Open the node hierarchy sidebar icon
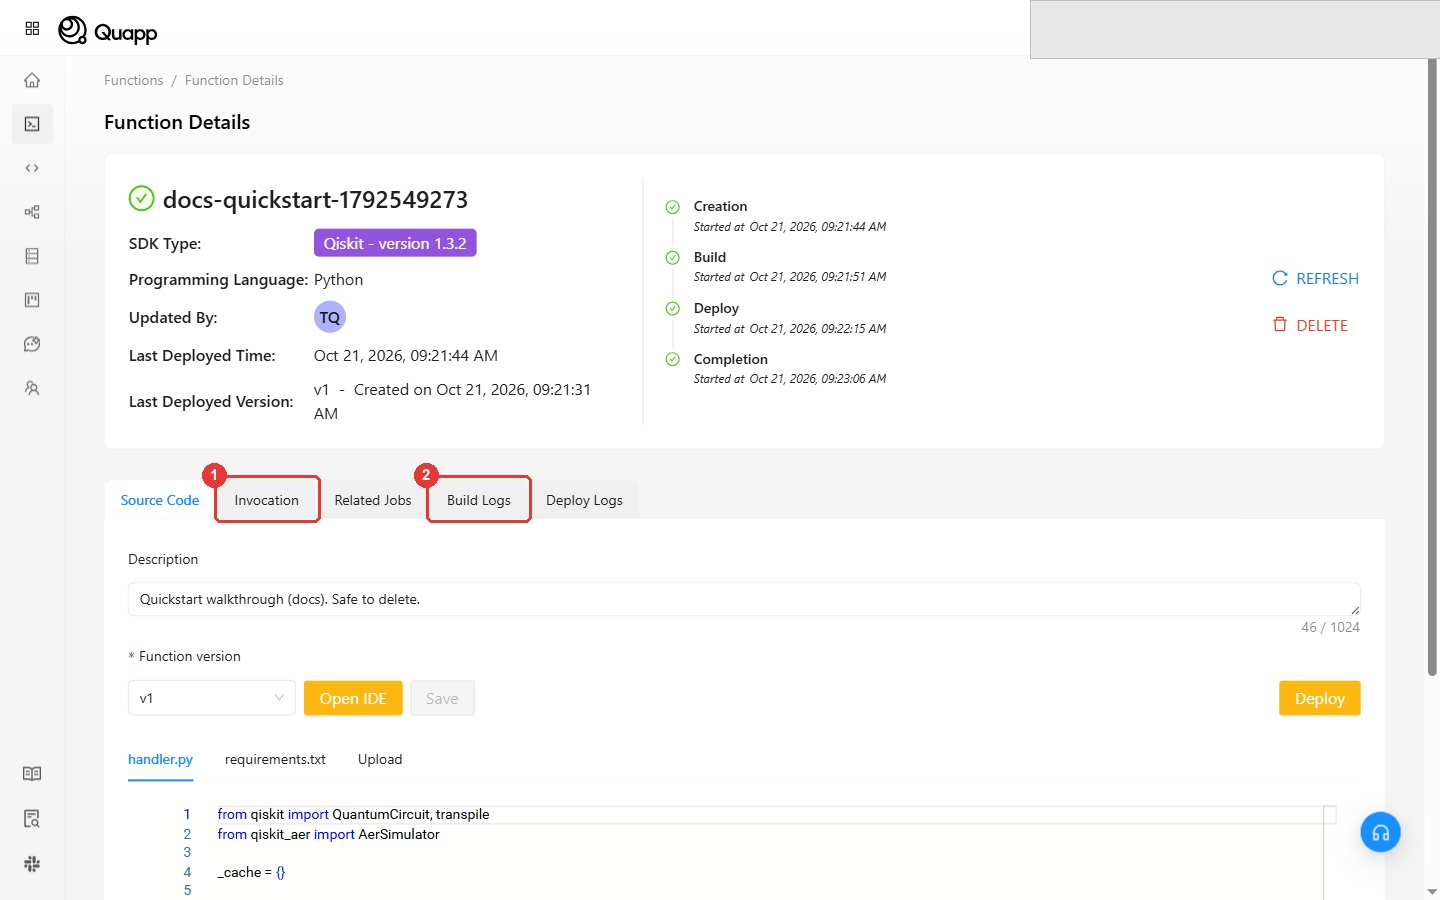Viewport: 1440px width, 900px height. (x=32, y=212)
